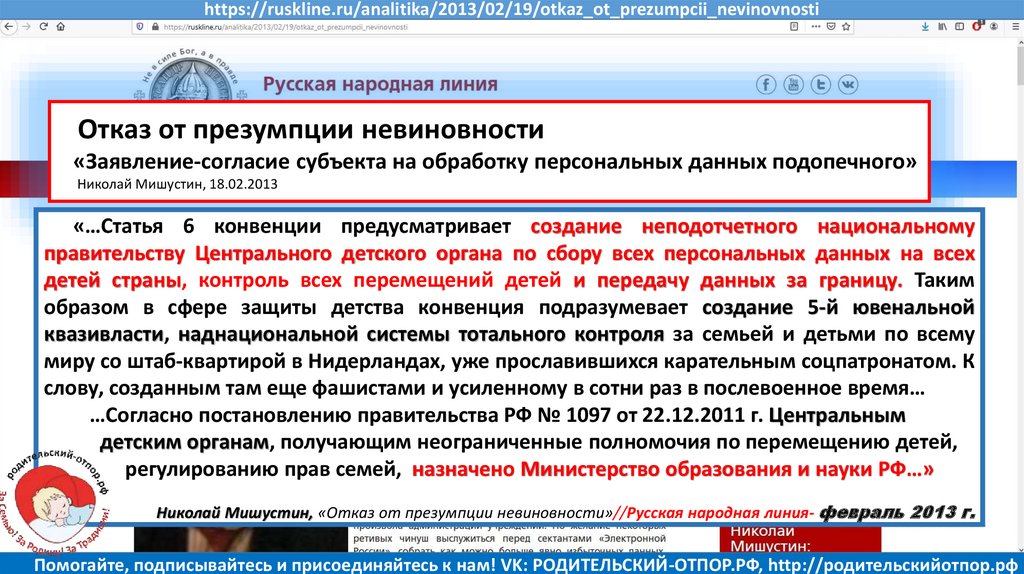Click the Русская народная линия site title
The image size is (1024, 574).
pos(380,84)
